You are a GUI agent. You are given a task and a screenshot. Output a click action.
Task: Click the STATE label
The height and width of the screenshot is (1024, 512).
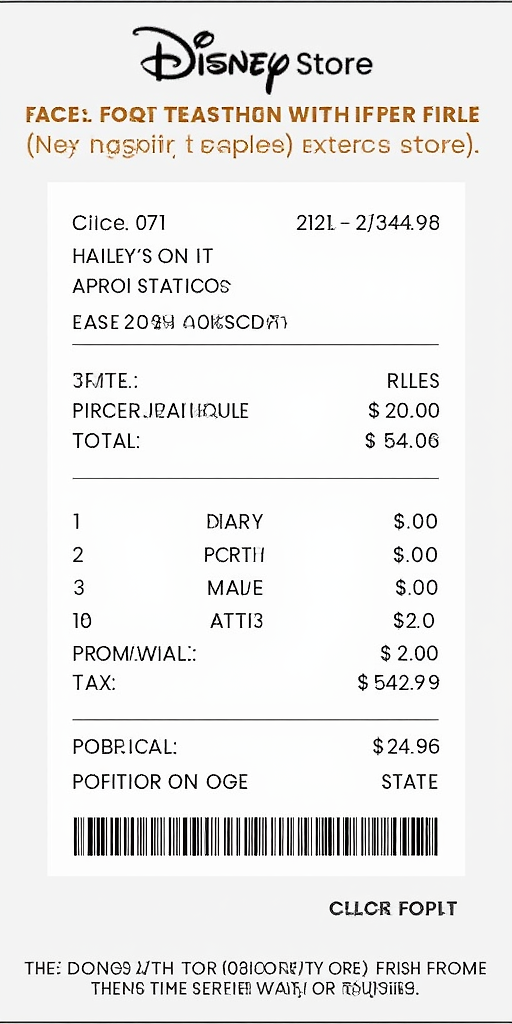[x=409, y=782]
